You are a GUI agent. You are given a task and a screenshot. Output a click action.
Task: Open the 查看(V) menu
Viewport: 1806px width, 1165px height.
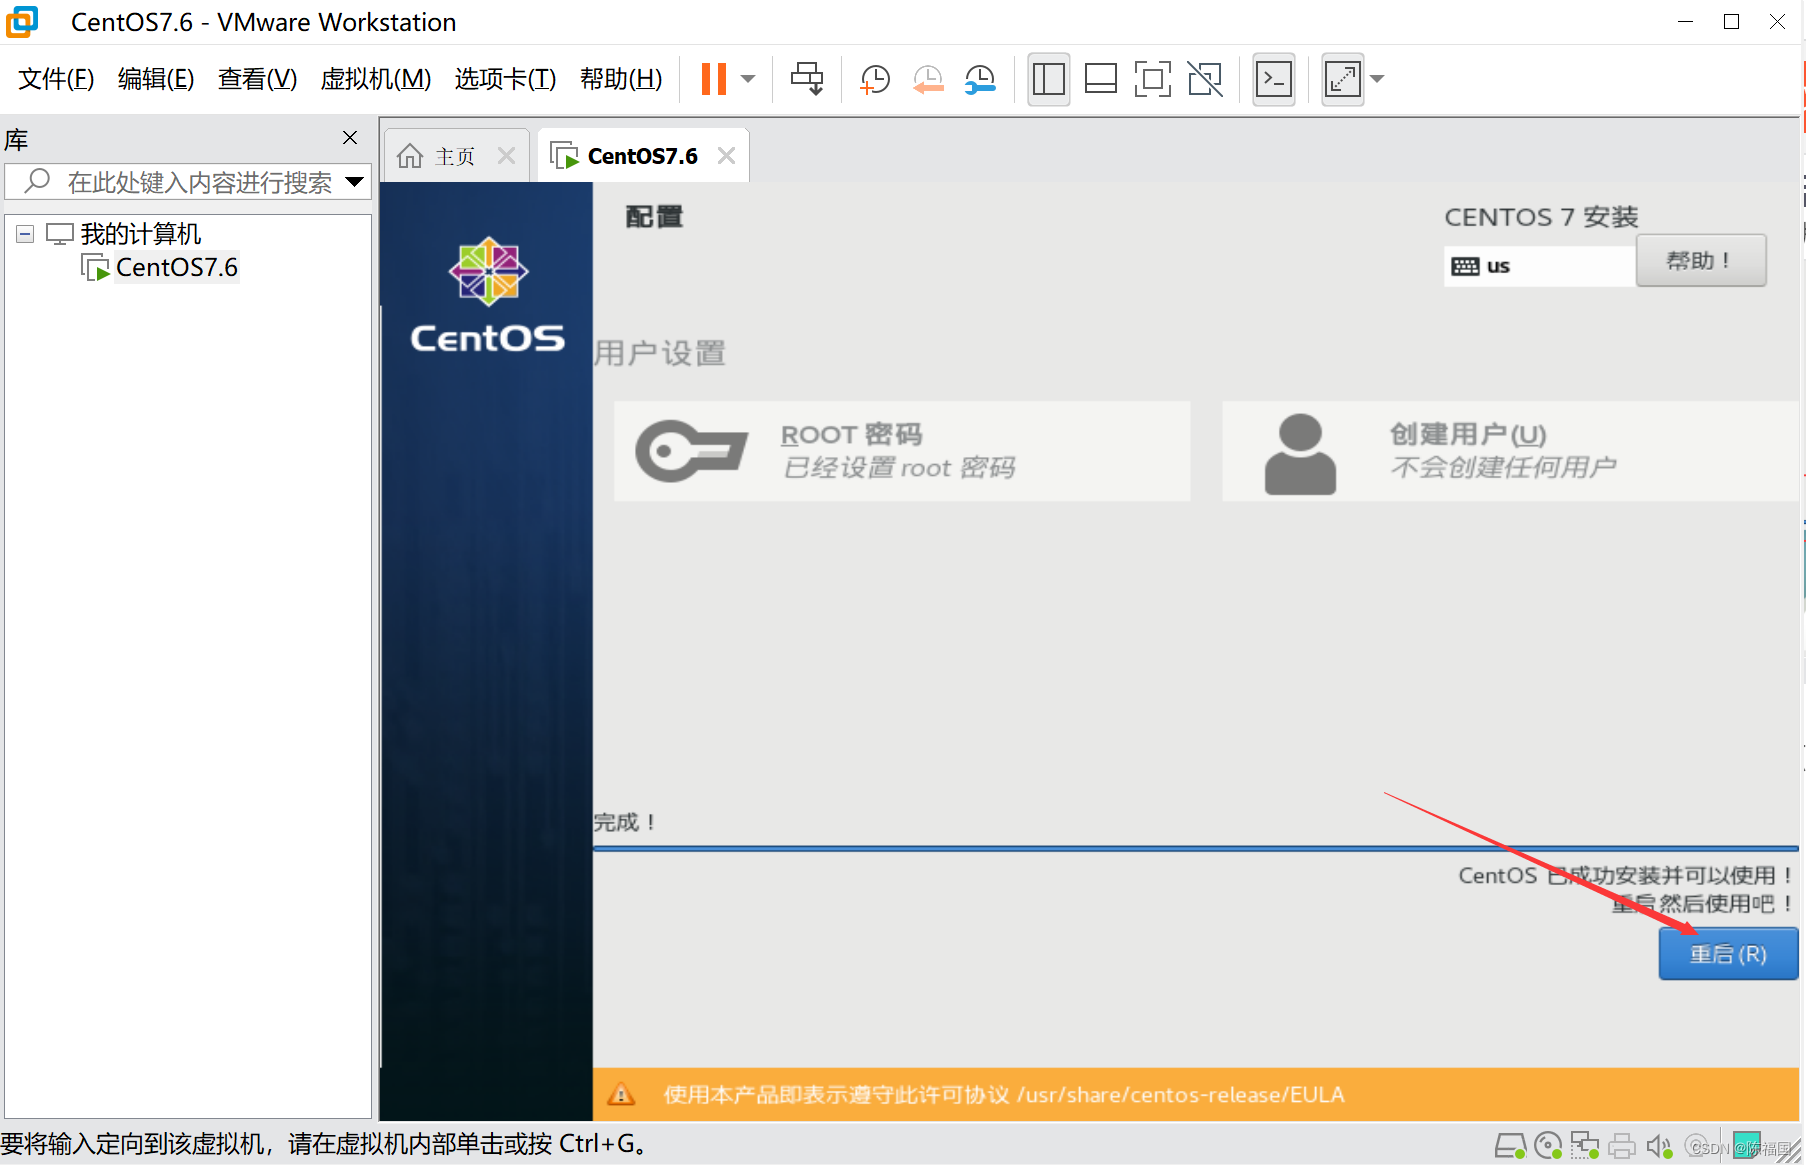257,79
